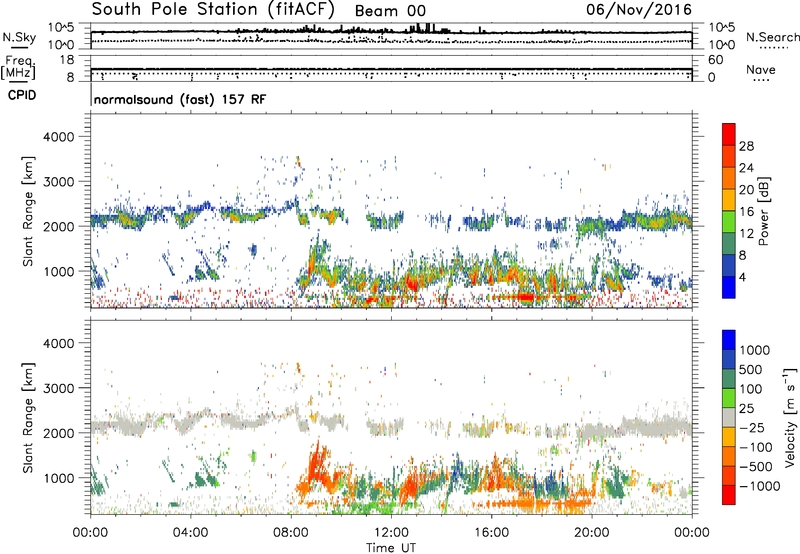Click the blue bottom segment of Power colorbar

(x=729, y=287)
